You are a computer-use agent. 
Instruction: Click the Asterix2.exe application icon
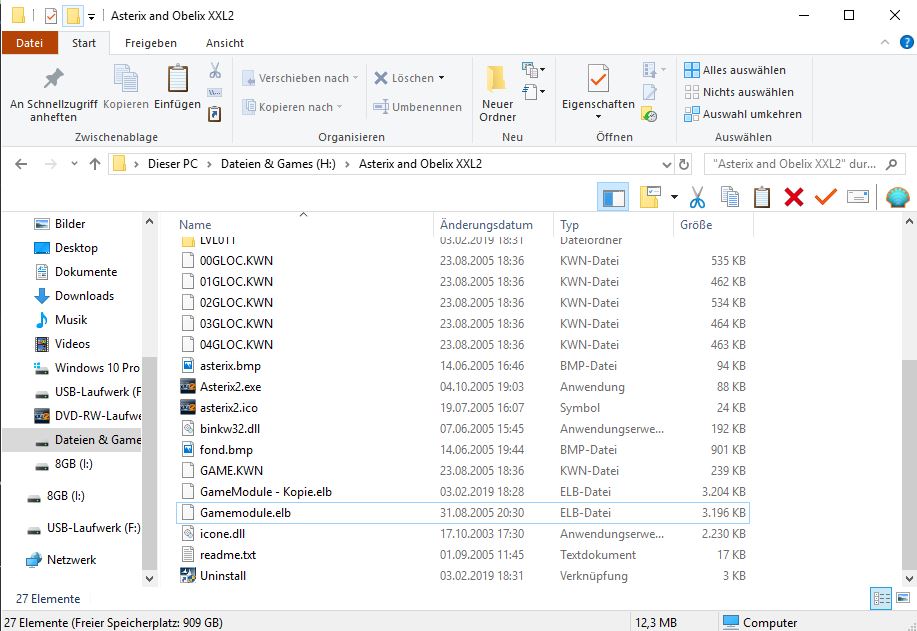[x=188, y=387]
